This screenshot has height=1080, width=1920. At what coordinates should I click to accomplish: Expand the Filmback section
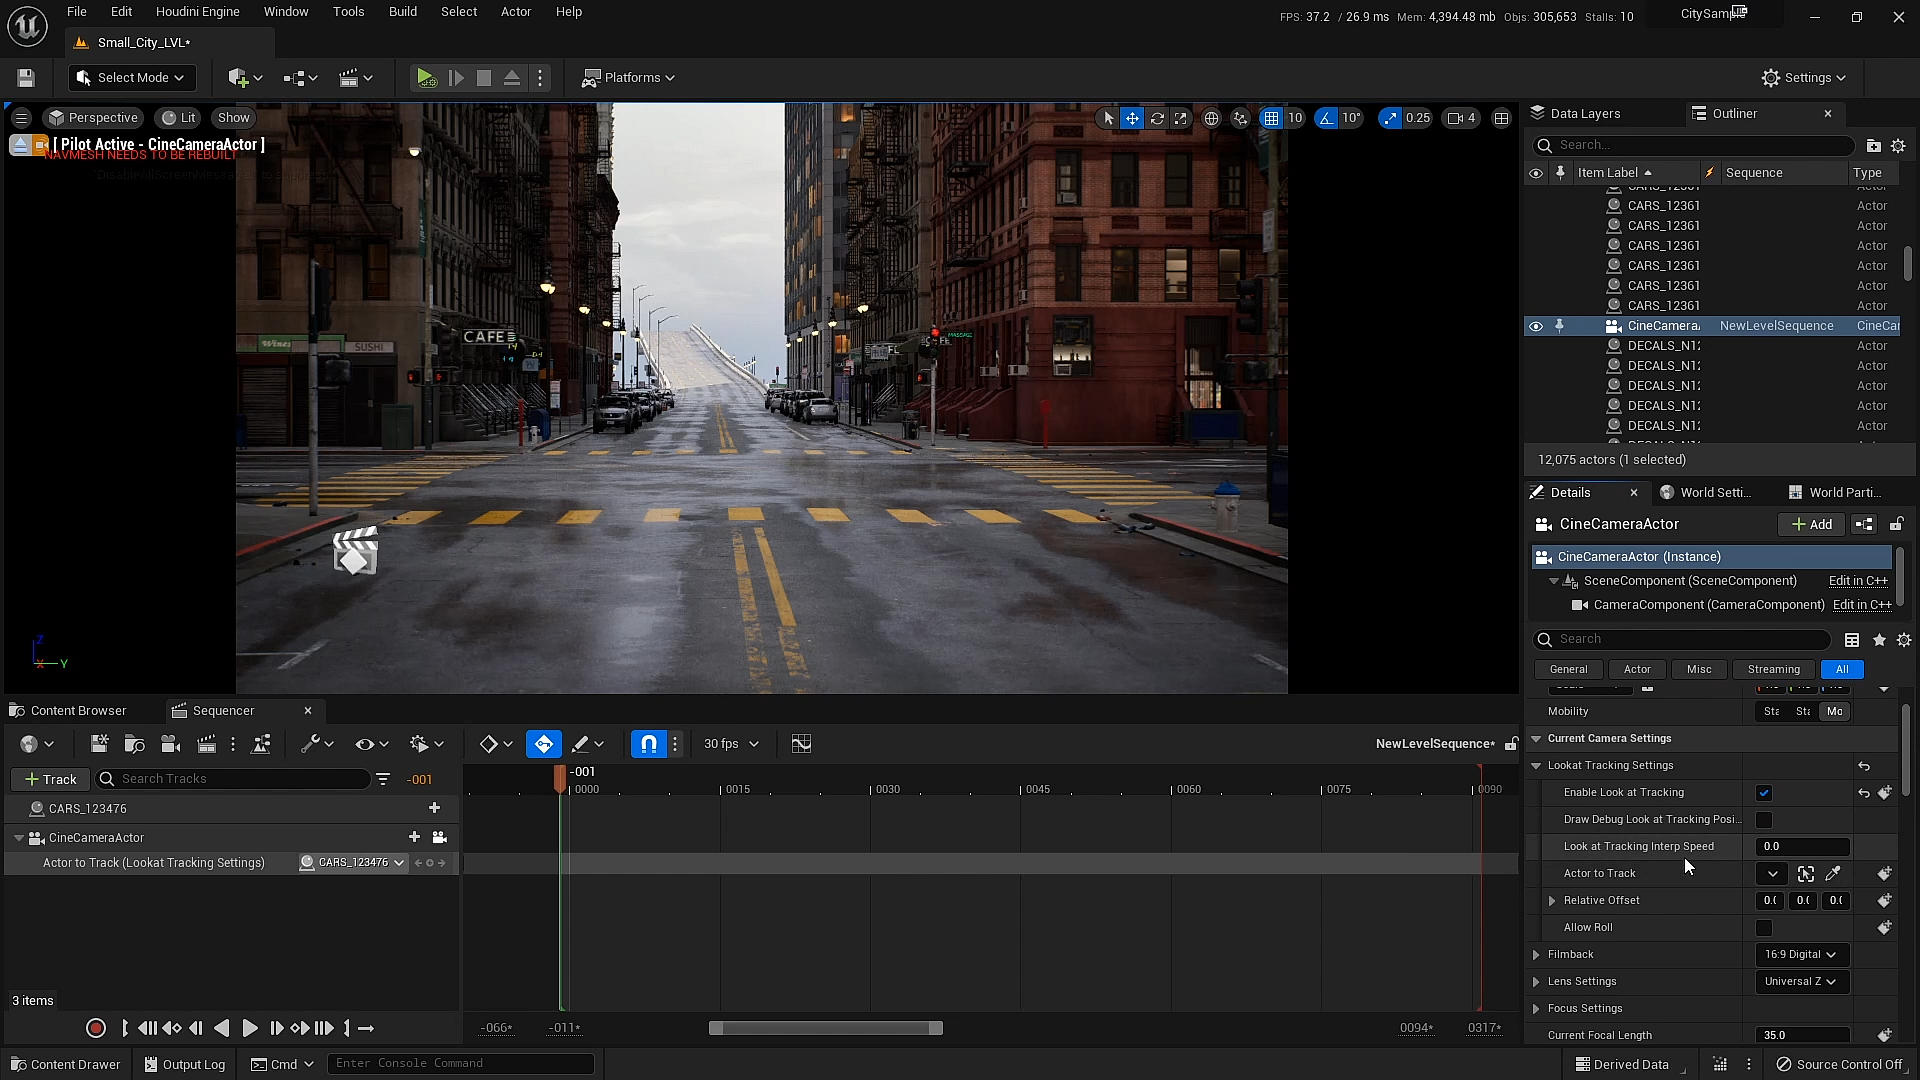coord(1536,955)
